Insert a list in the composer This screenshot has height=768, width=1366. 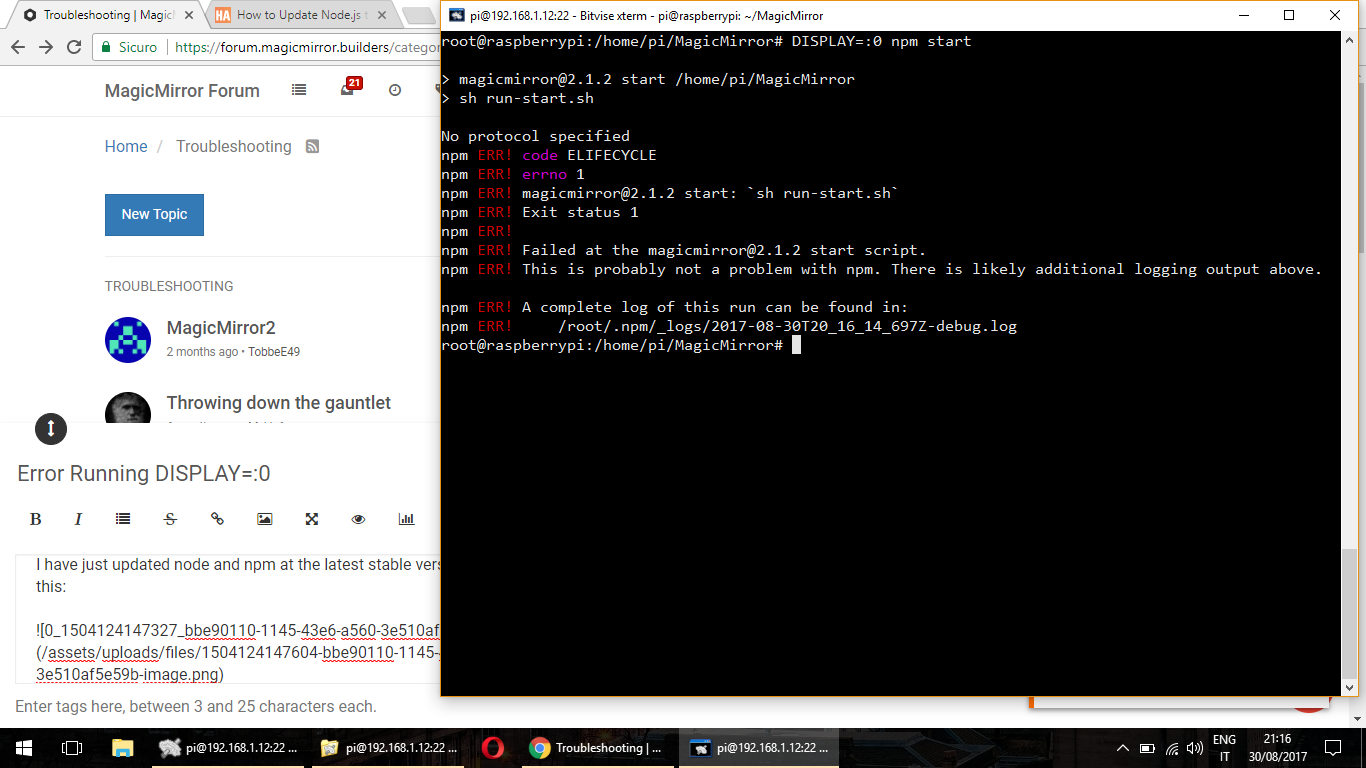point(123,519)
